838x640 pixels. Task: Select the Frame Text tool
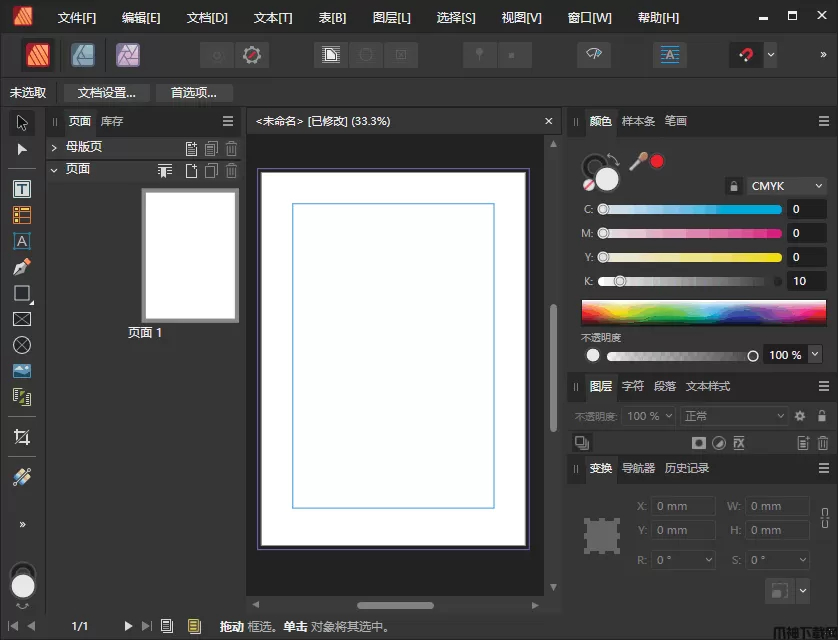coord(22,189)
